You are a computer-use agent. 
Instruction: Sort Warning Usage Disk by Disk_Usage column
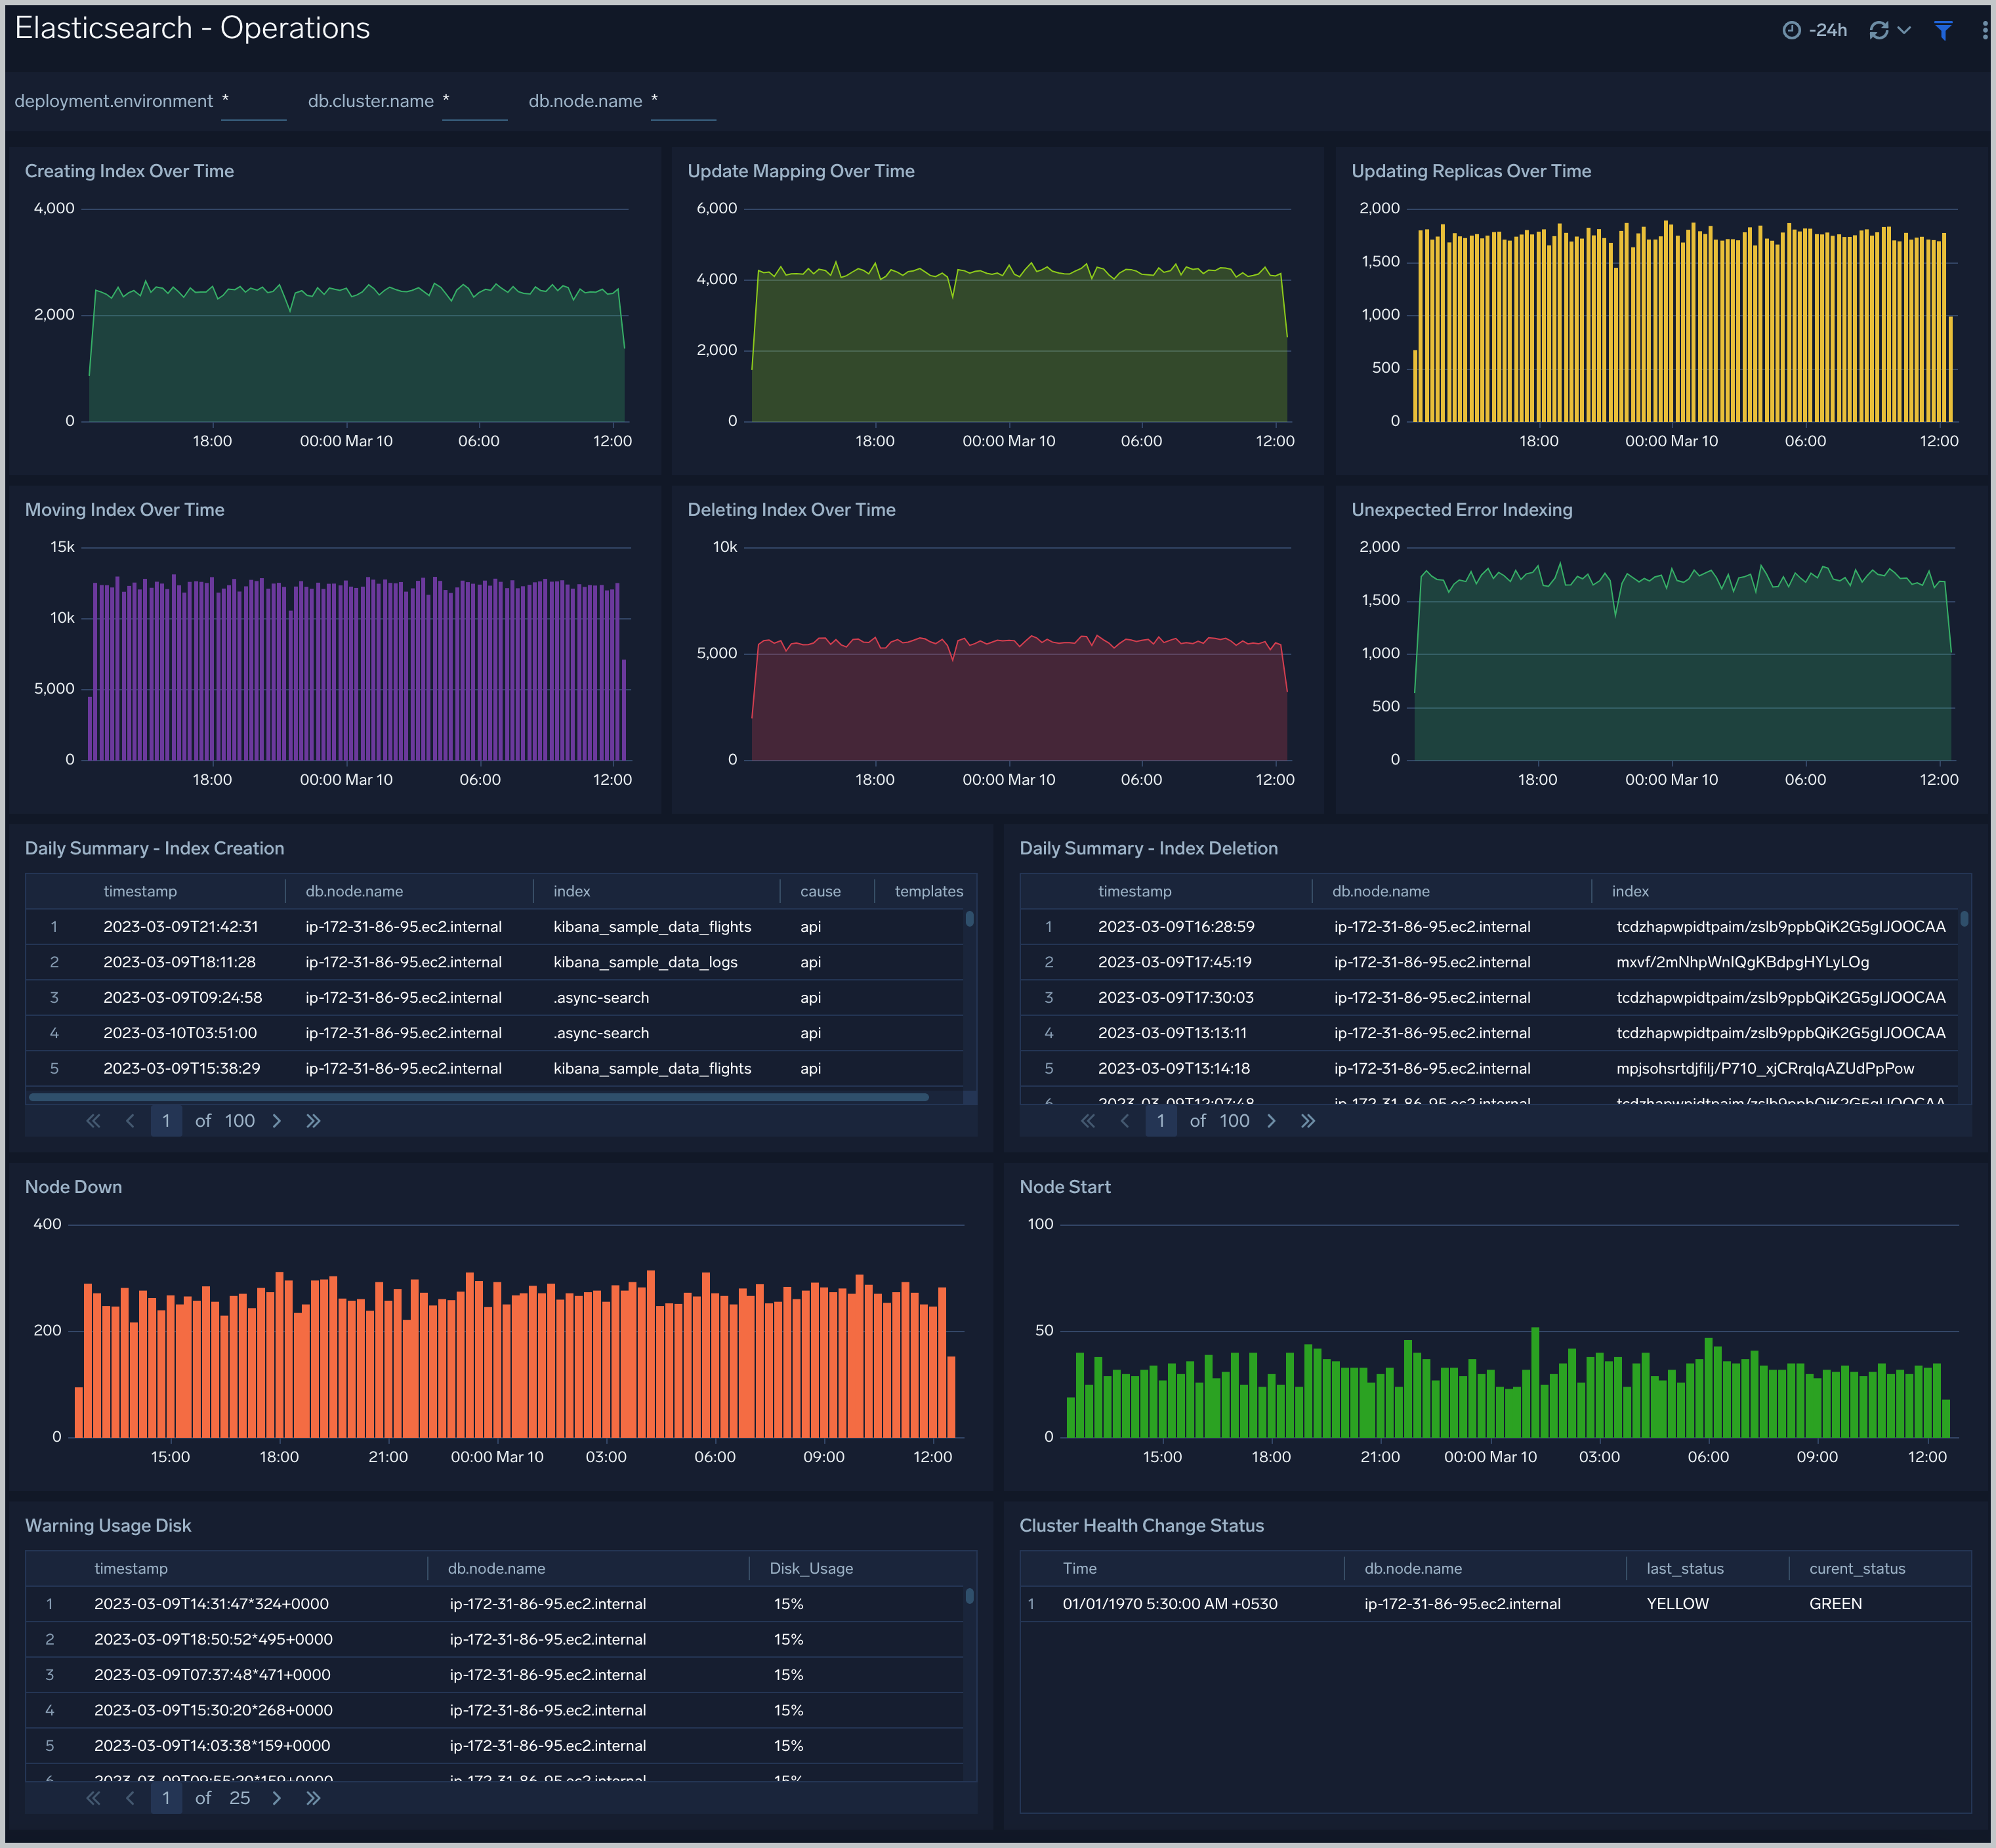(811, 1568)
